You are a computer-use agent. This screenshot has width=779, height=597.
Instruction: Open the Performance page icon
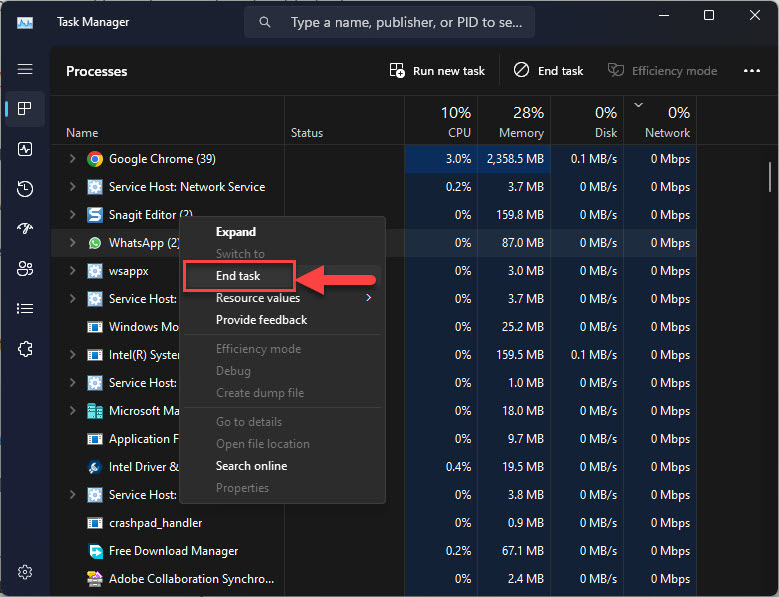[25, 149]
